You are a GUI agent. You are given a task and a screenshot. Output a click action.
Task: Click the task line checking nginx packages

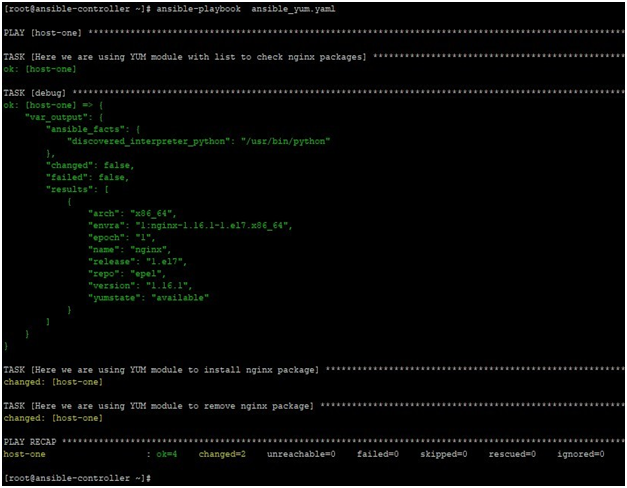(x=314, y=57)
